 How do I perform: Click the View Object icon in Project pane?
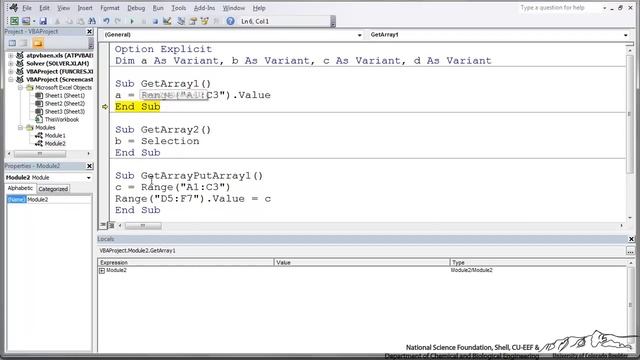tap(24, 43)
